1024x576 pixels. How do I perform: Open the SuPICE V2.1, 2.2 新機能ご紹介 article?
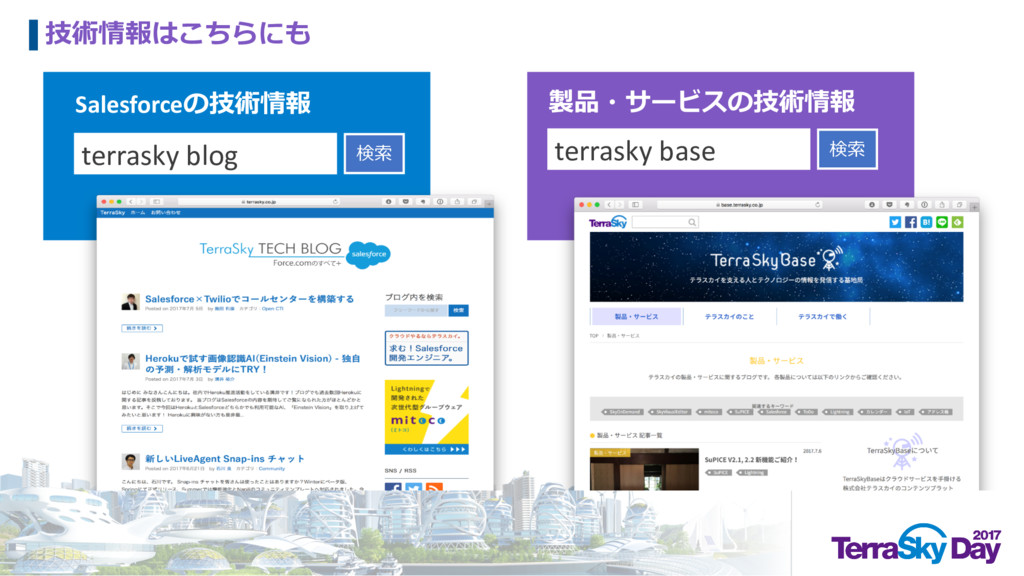tap(751, 460)
